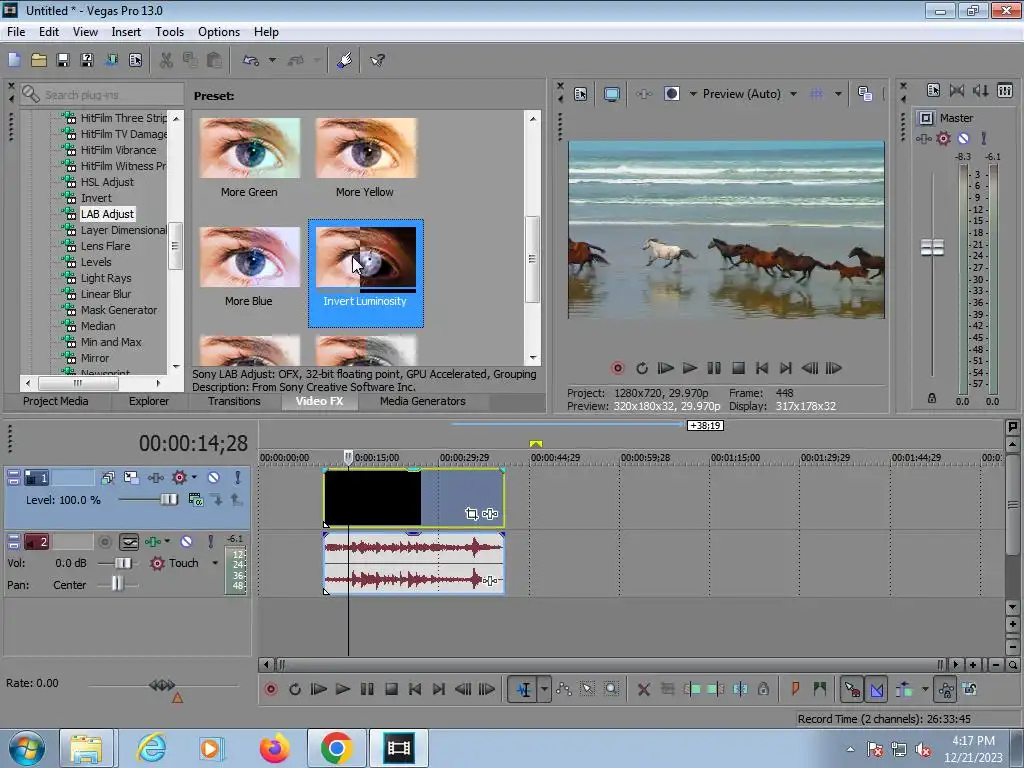Select the Zoom Edit tool magnifier
The width and height of the screenshot is (1024, 768).
pos(611,689)
